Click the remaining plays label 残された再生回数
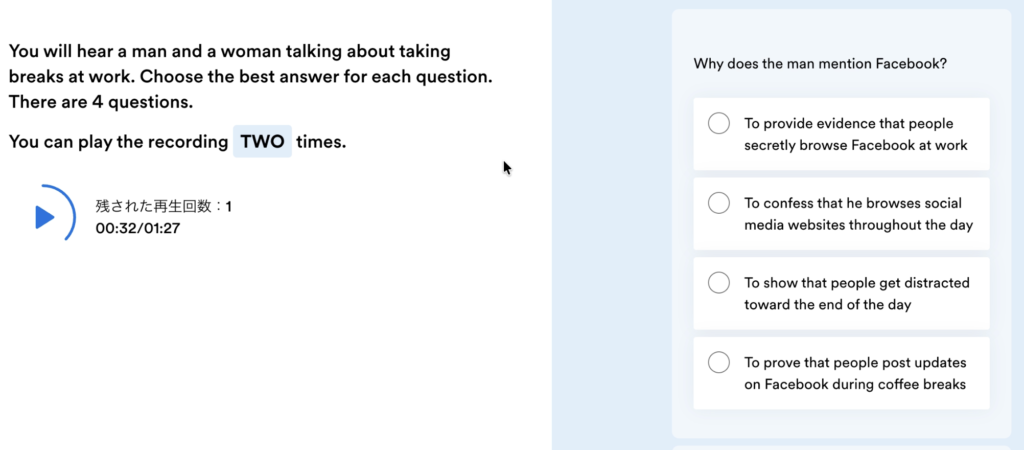Image resolution: width=1024 pixels, height=450 pixels. pos(153,207)
